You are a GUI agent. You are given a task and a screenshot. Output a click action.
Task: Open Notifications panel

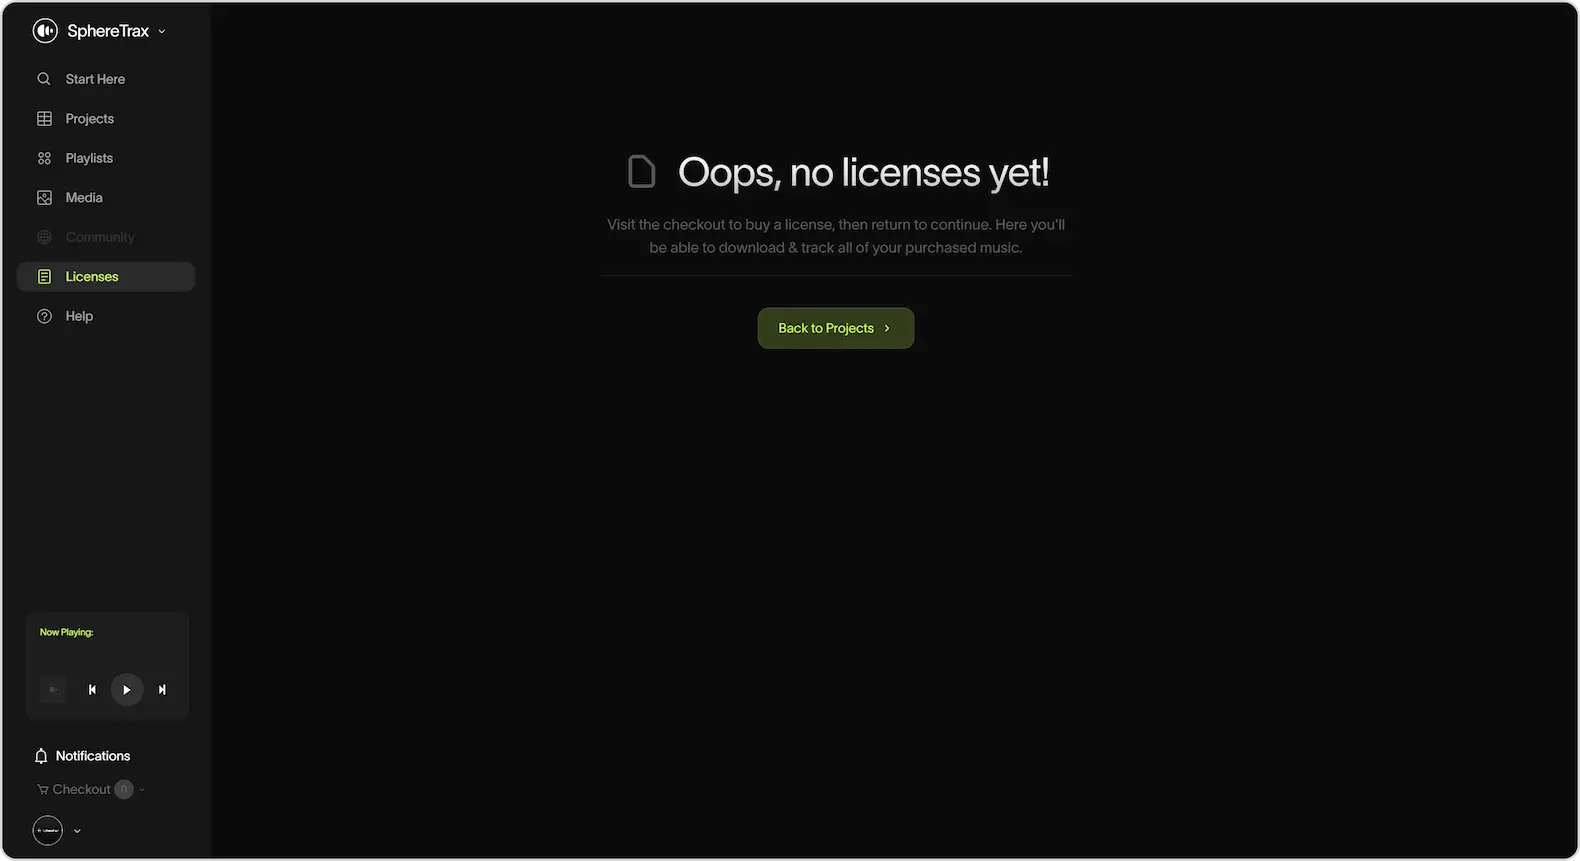pyautogui.click(x=83, y=756)
